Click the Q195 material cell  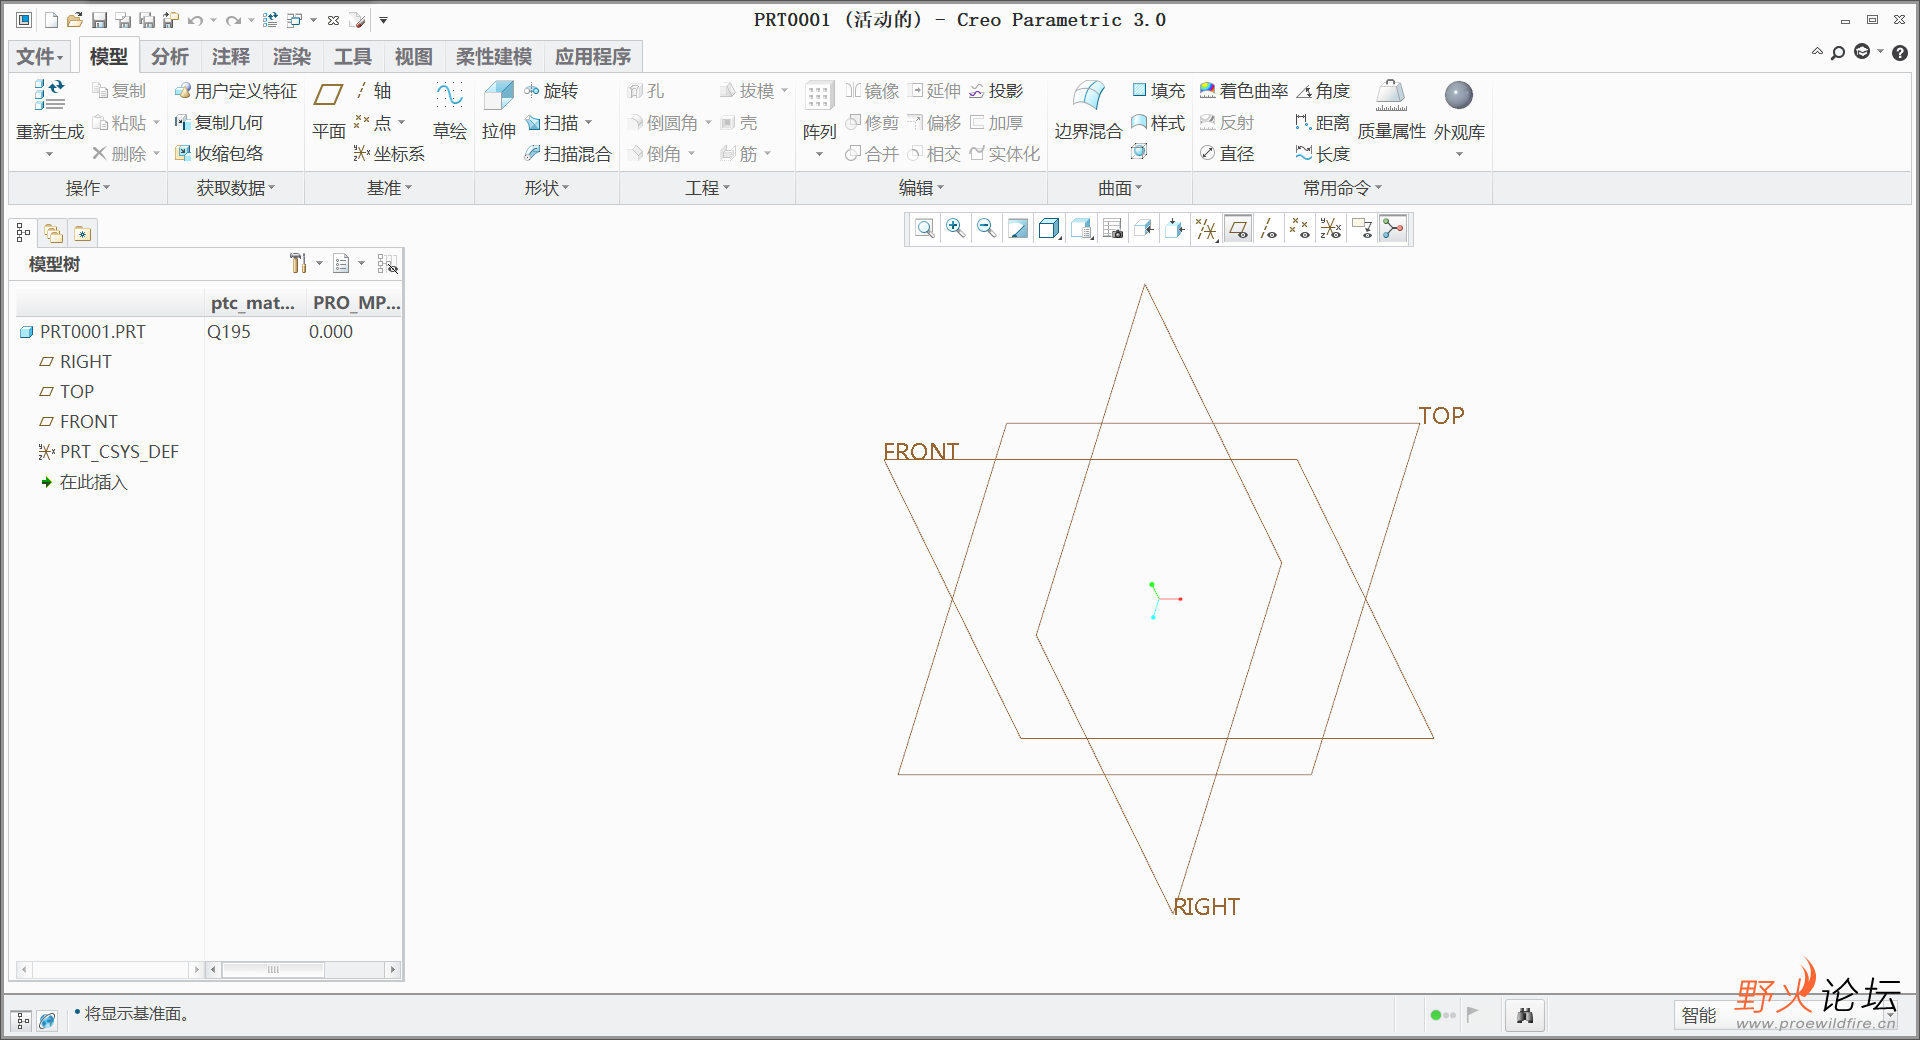[x=229, y=332]
